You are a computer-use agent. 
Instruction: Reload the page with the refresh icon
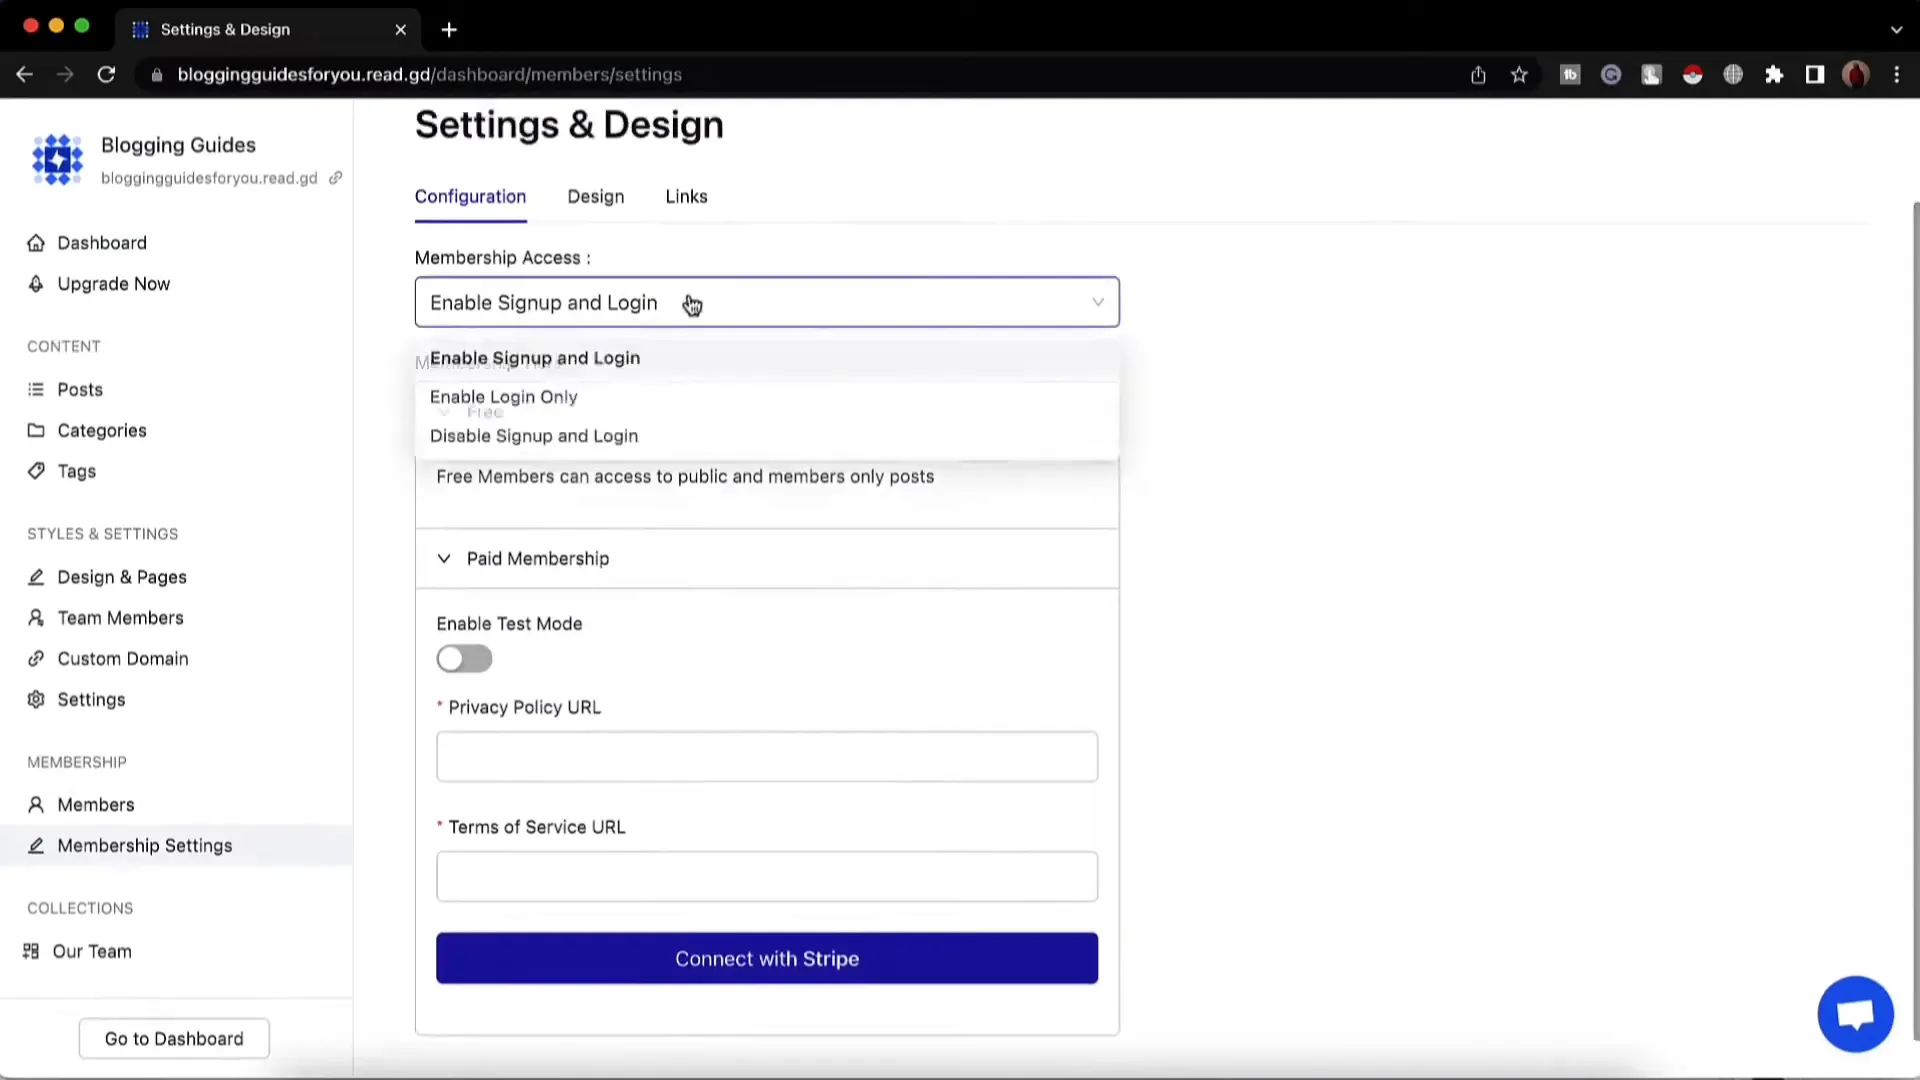[x=106, y=75]
